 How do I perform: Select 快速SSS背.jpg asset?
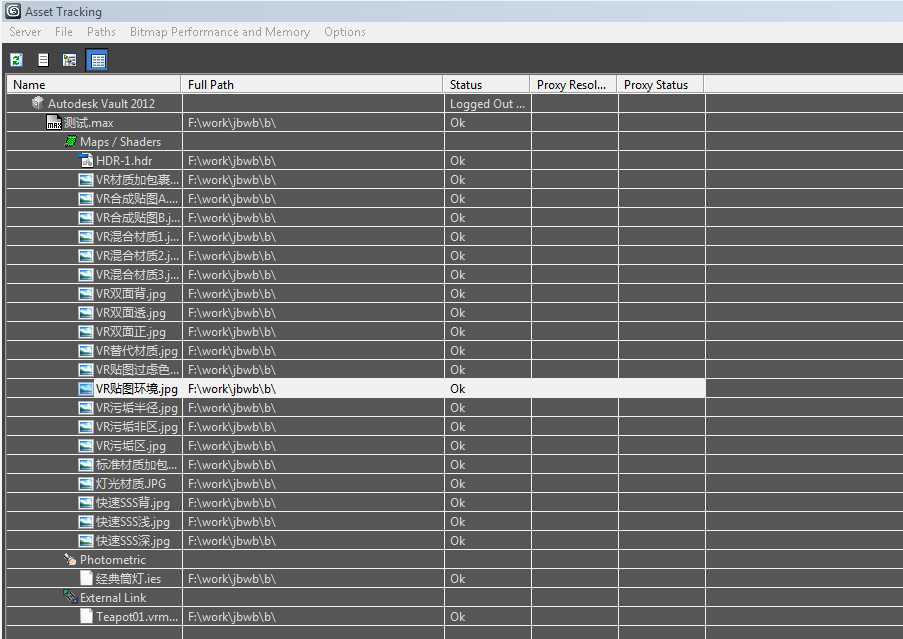356,503
